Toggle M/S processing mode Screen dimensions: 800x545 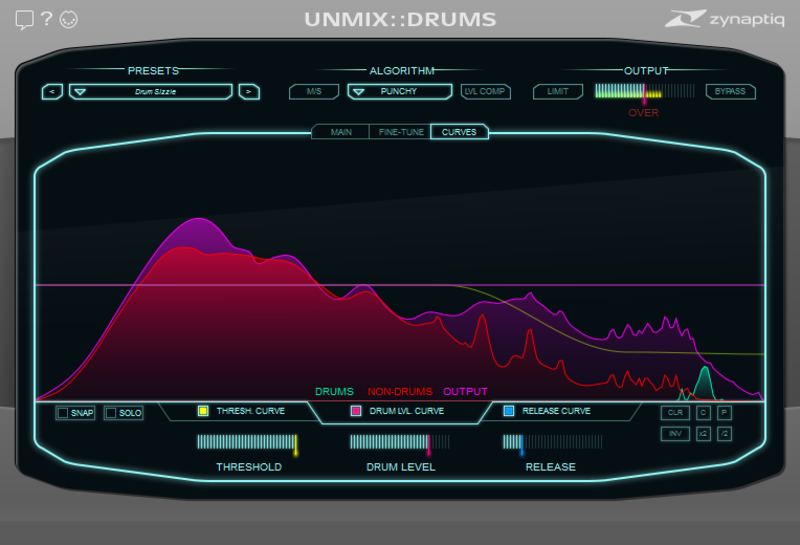tap(314, 91)
